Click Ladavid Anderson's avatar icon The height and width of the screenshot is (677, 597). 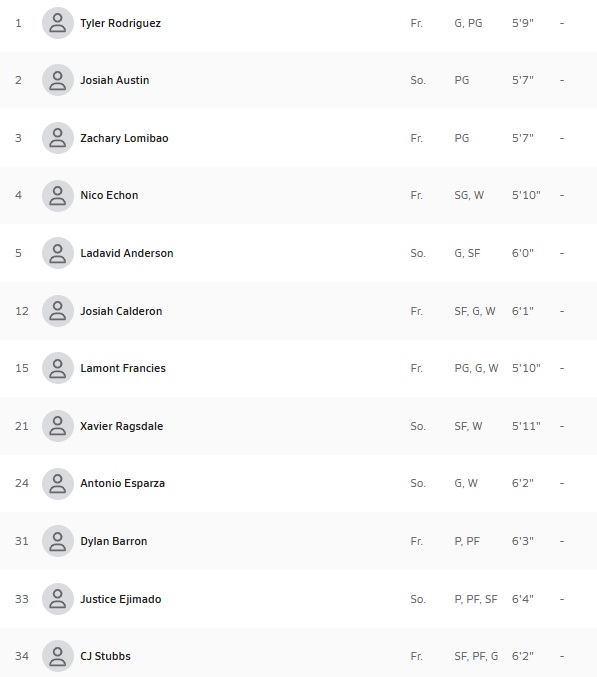click(57, 253)
